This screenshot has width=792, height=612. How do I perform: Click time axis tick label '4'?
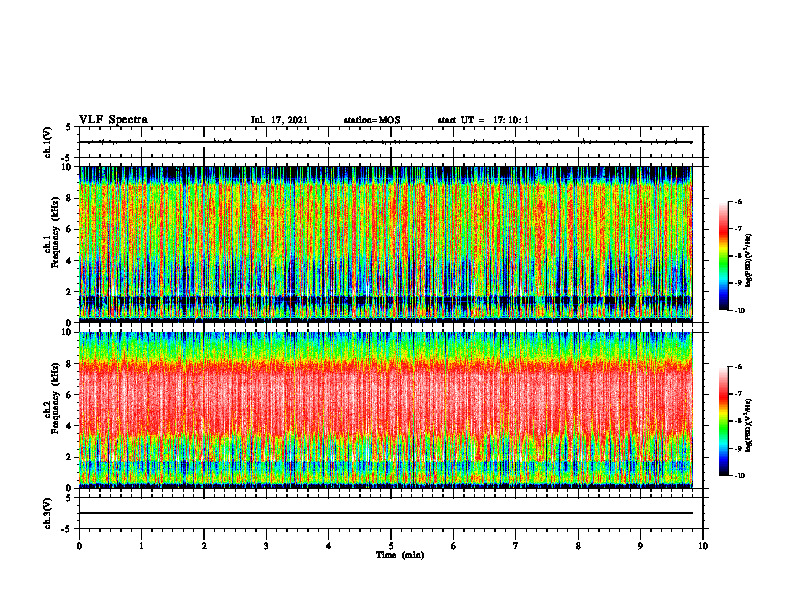click(x=329, y=546)
